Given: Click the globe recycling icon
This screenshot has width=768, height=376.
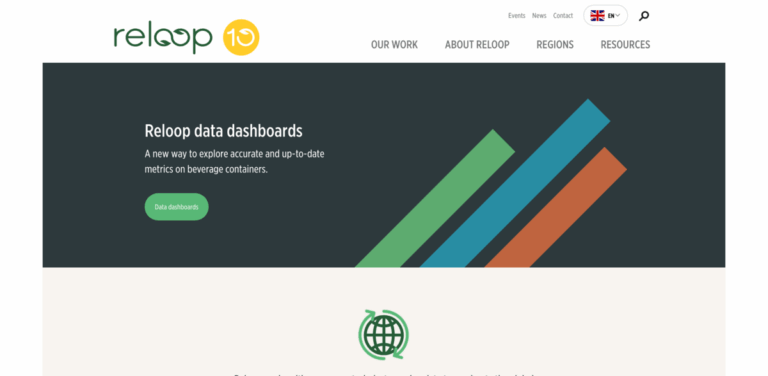Looking at the screenshot, I should 384,334.
